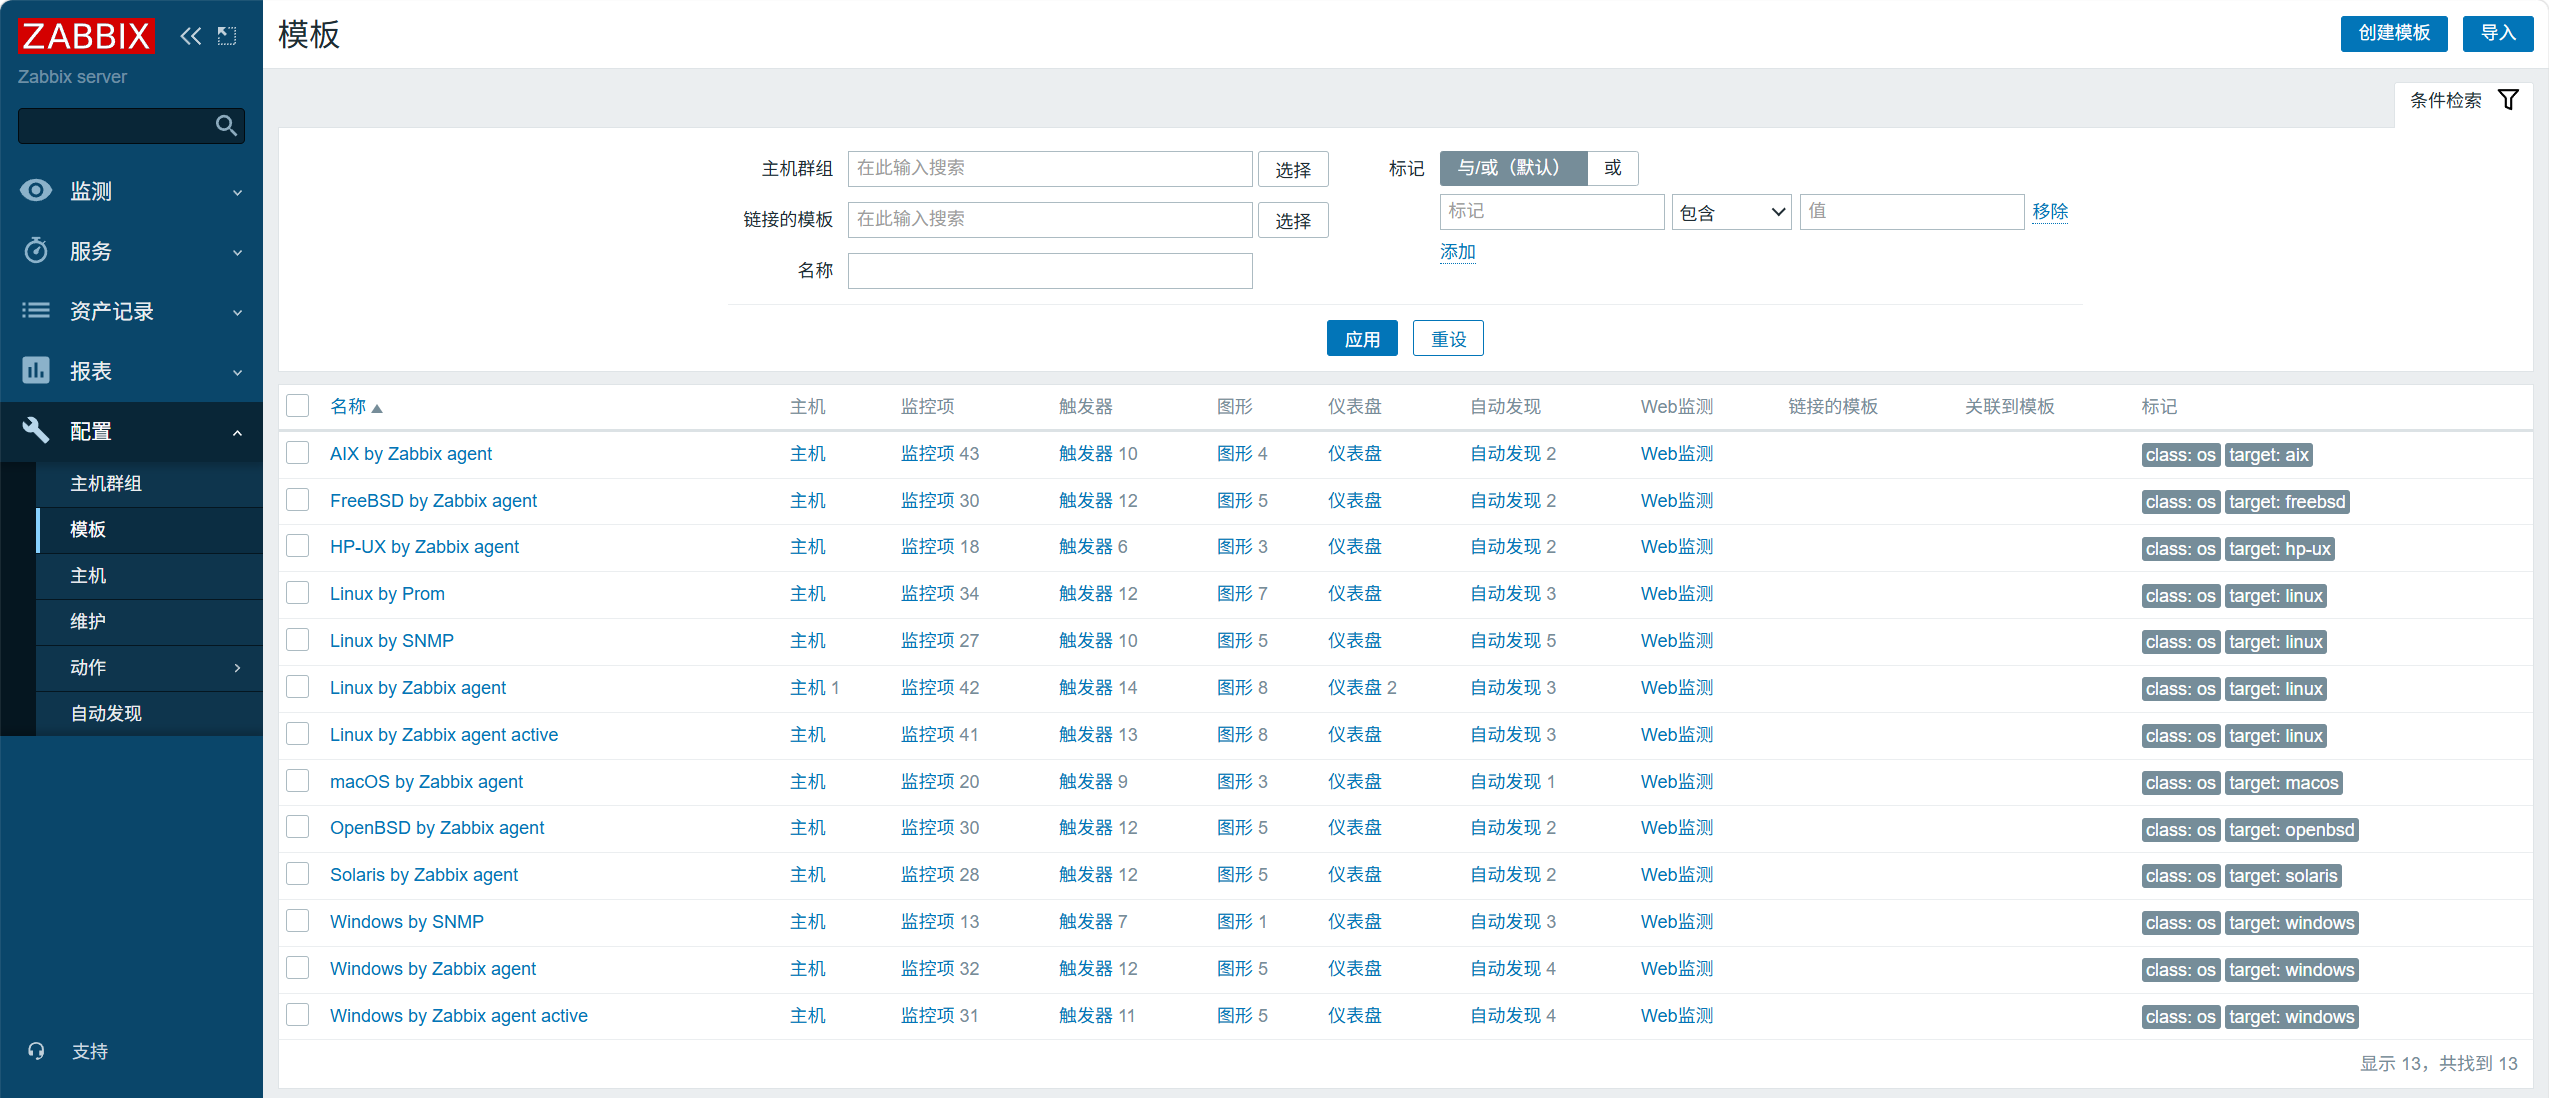The image size is (2549, 1098).
Task: Open the Linux by Zabbix agent template
Action: 418,688
